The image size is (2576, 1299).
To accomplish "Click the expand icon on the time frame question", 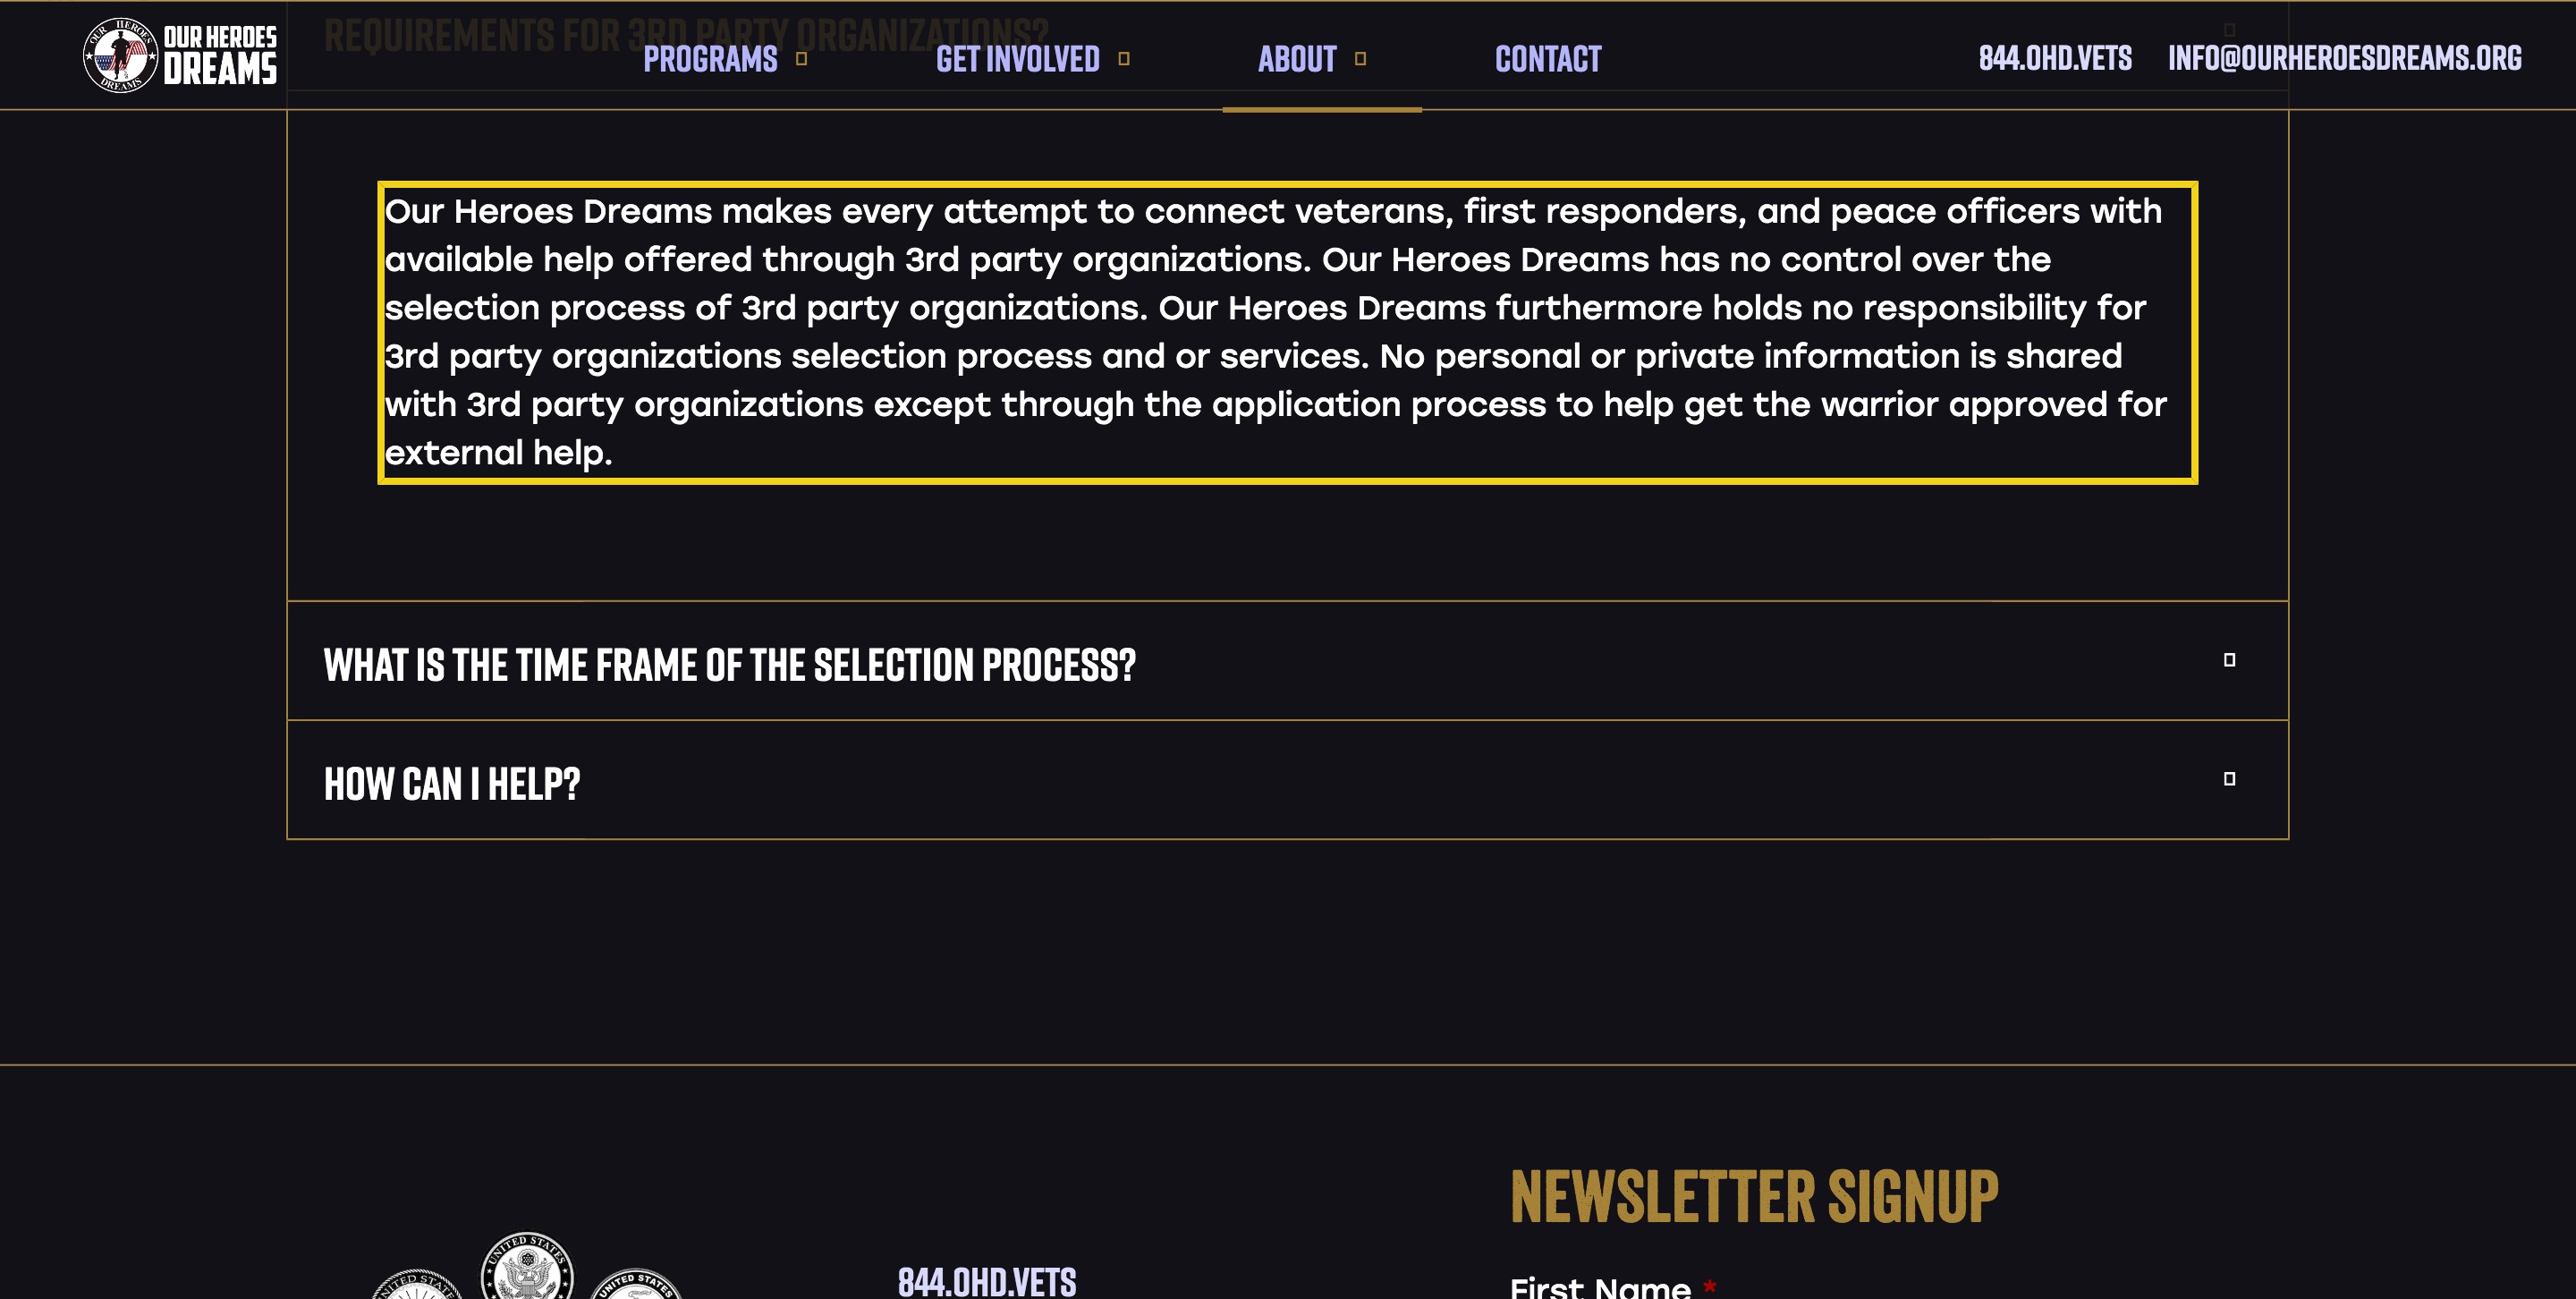I will click(2229, 660).
